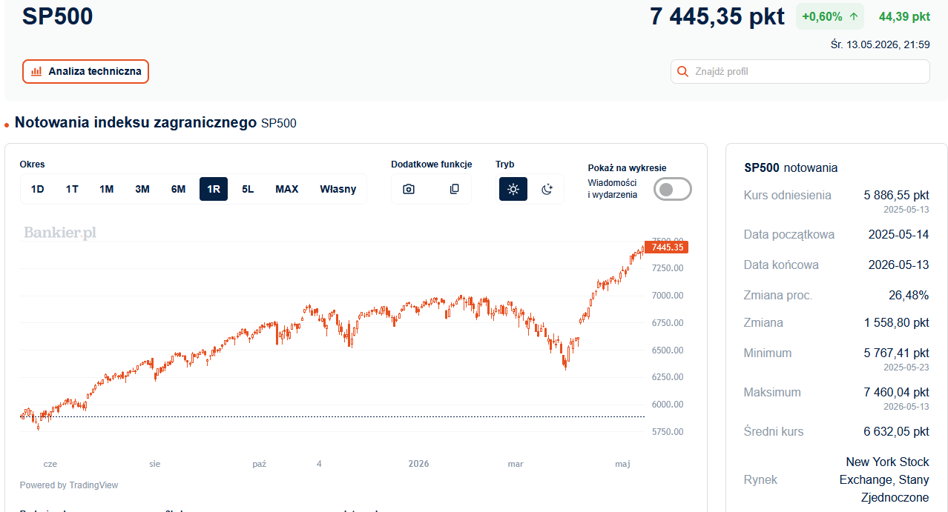Image resolution: width=948 pixels, height=512 pixels.
Task: Open Analiza techniczna button
Action: coord(86,71)
